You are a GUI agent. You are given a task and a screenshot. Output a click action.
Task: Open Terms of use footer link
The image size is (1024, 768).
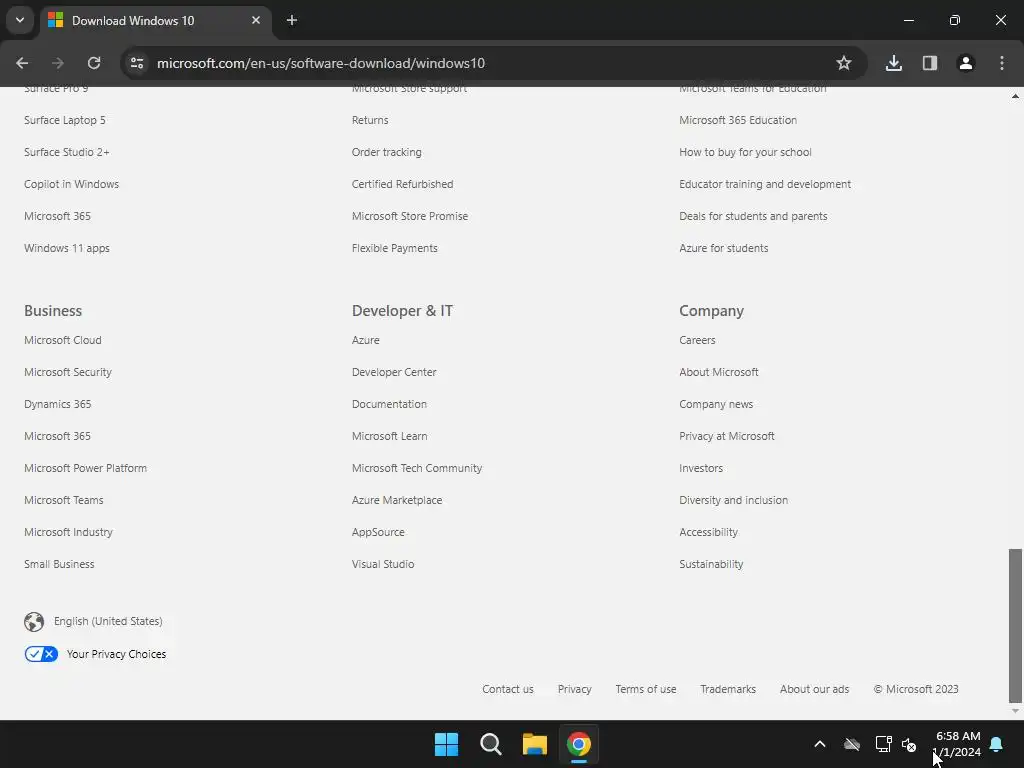click(645, 689)
